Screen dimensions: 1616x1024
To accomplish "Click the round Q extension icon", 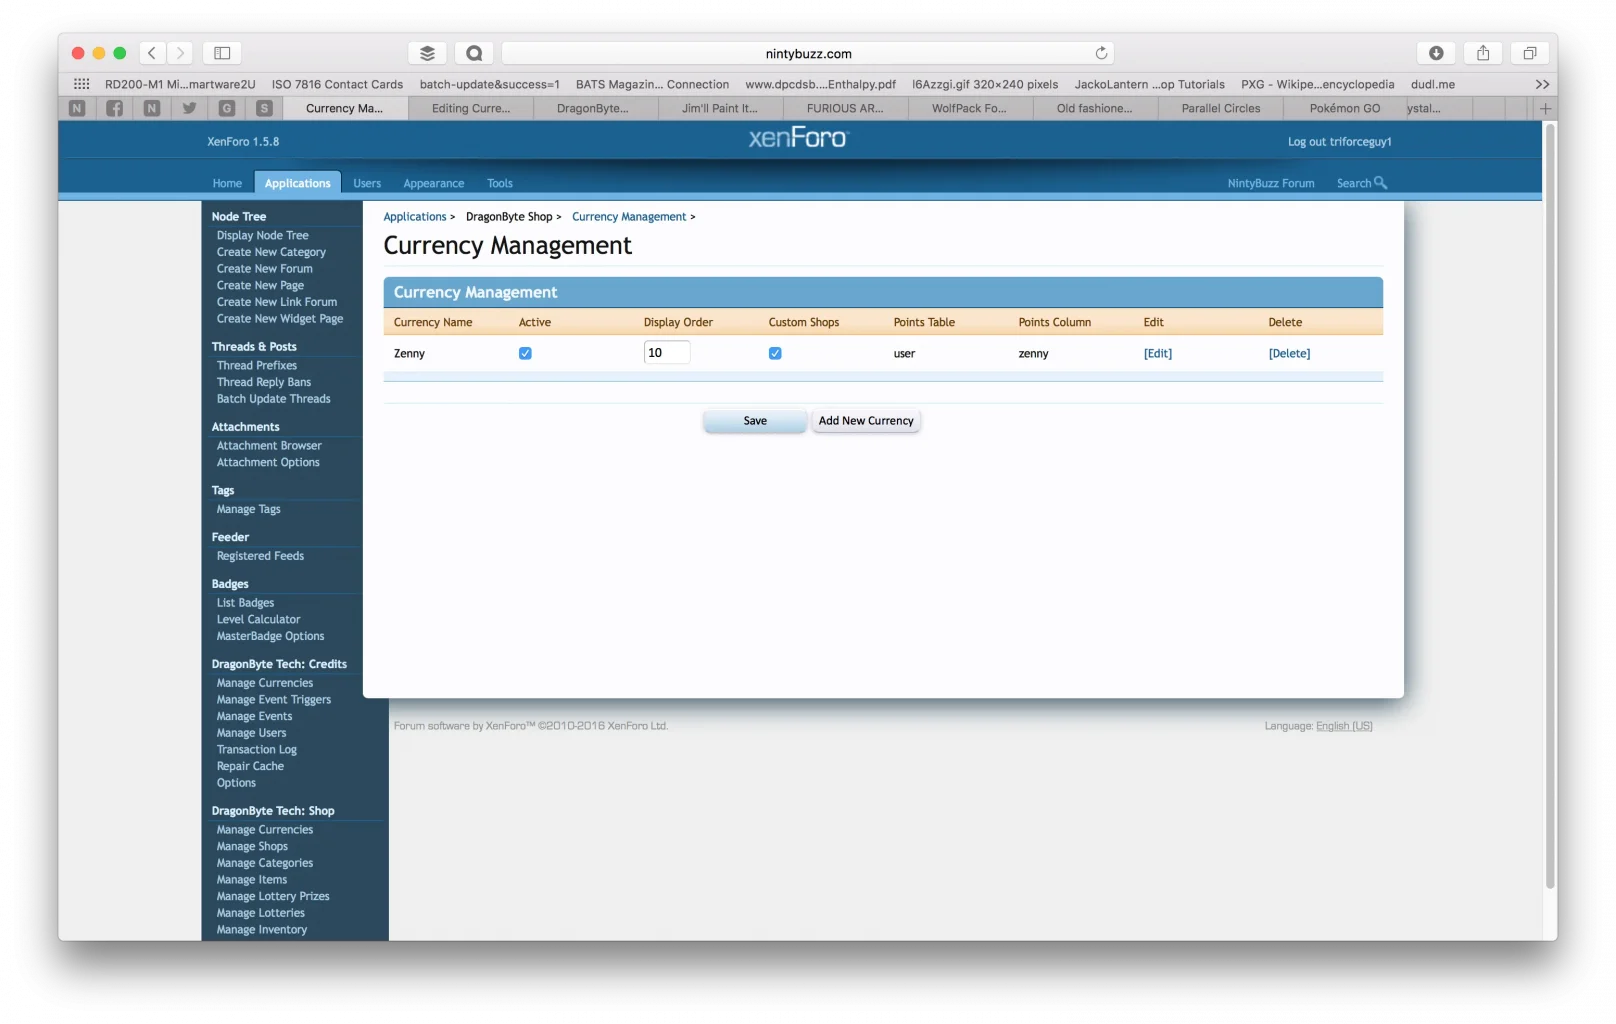I will pyautogui.click(x=474, y=53).
